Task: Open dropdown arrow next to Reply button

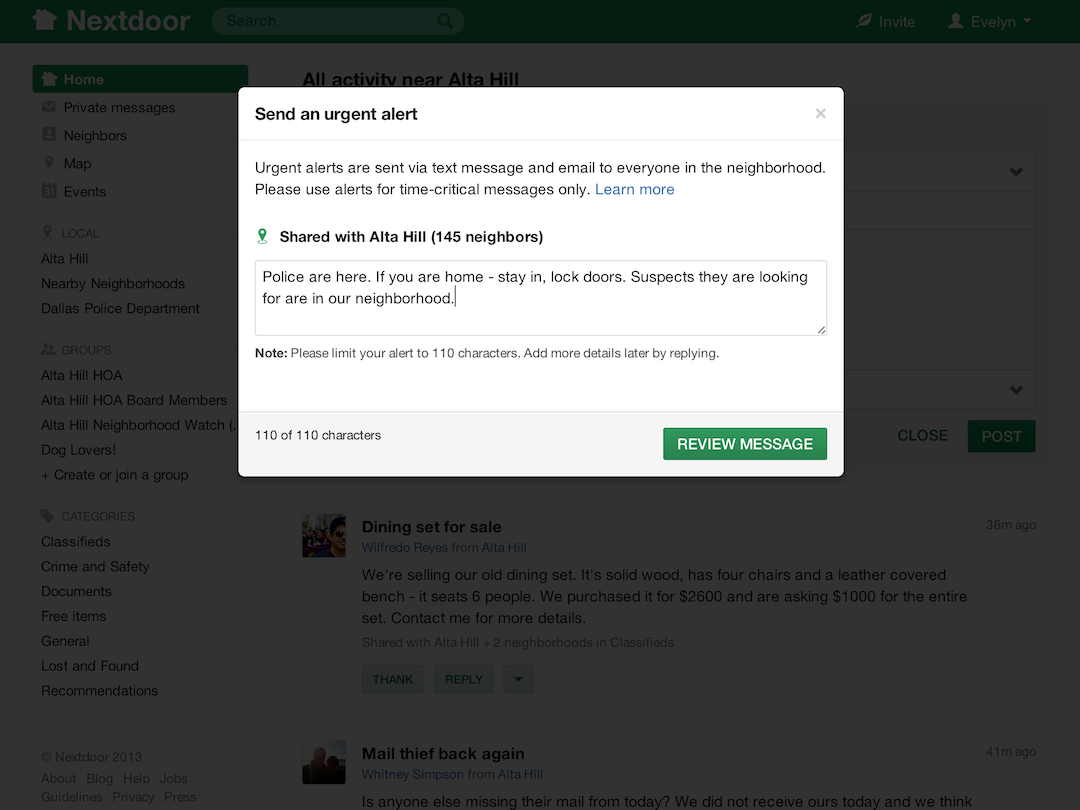Action: coord(518,680)
